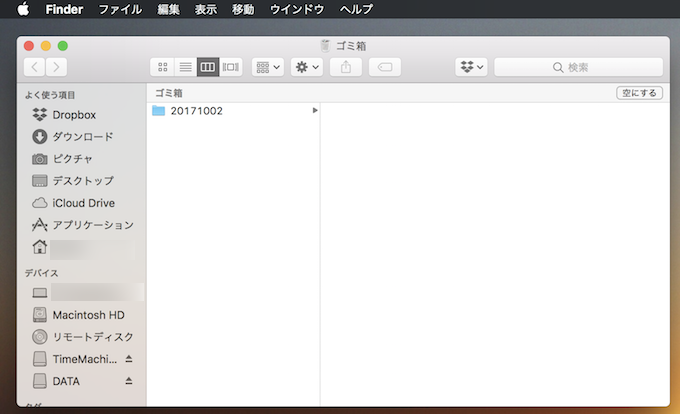This screenshot has width=680, height=414.
Task: Click the Edit Tags toolbar button
Action: (x=385, y=67)
